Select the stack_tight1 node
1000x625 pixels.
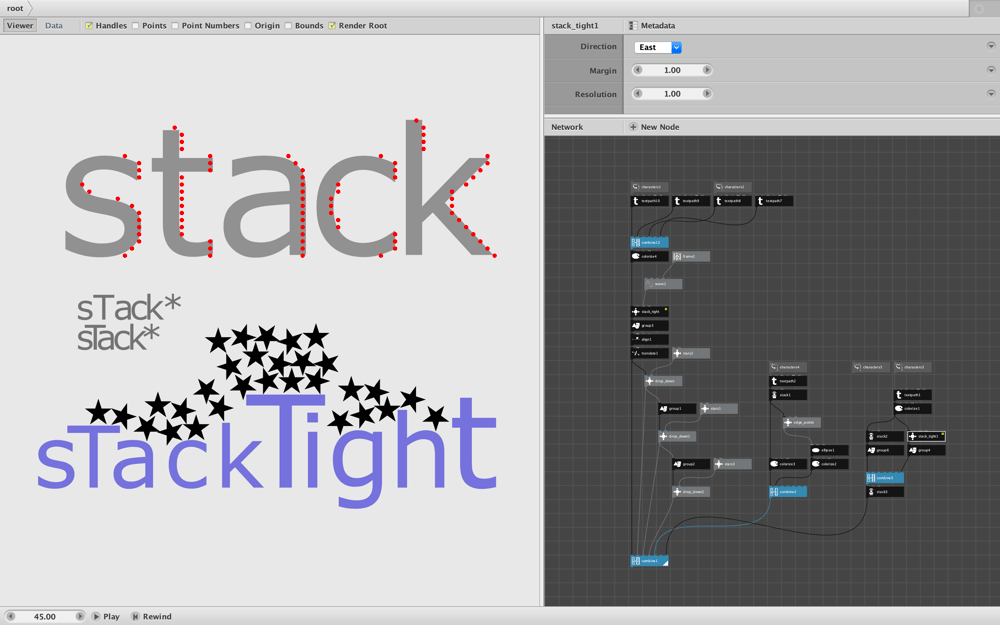926,436
